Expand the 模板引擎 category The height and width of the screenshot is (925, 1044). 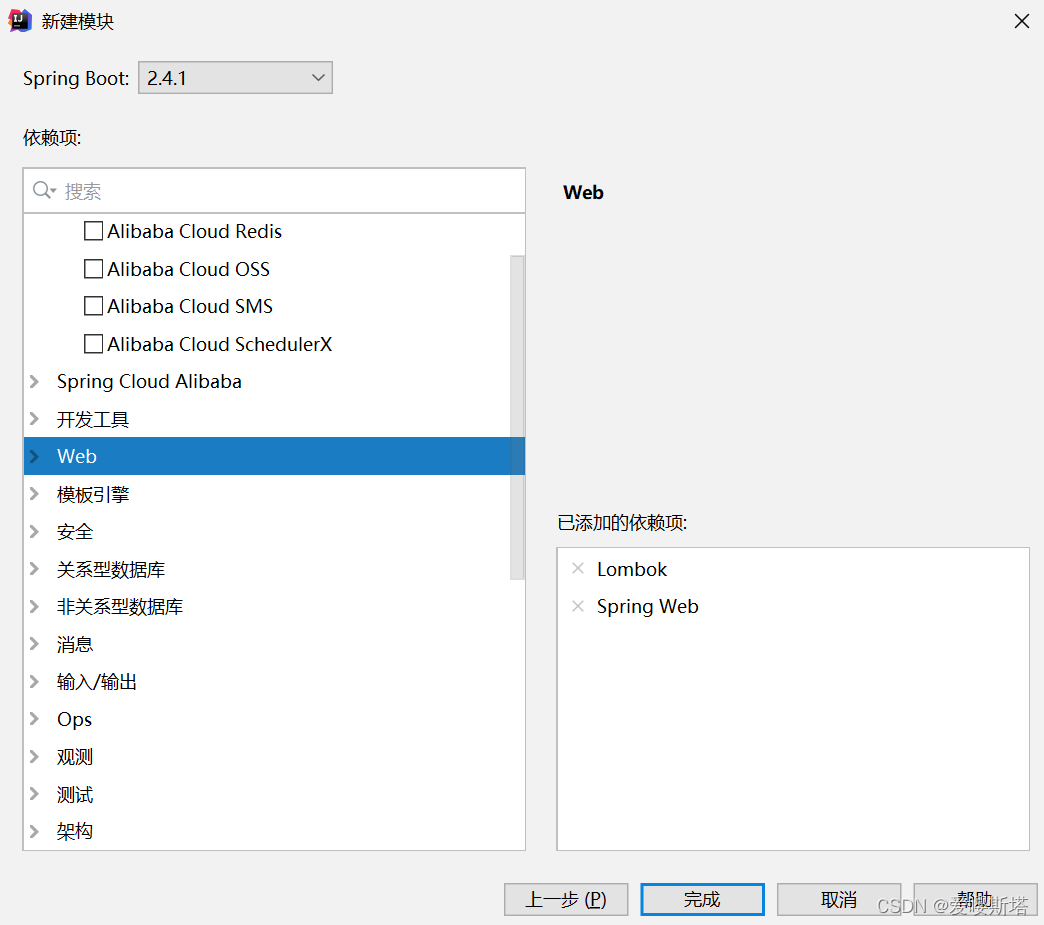[35, 494]
